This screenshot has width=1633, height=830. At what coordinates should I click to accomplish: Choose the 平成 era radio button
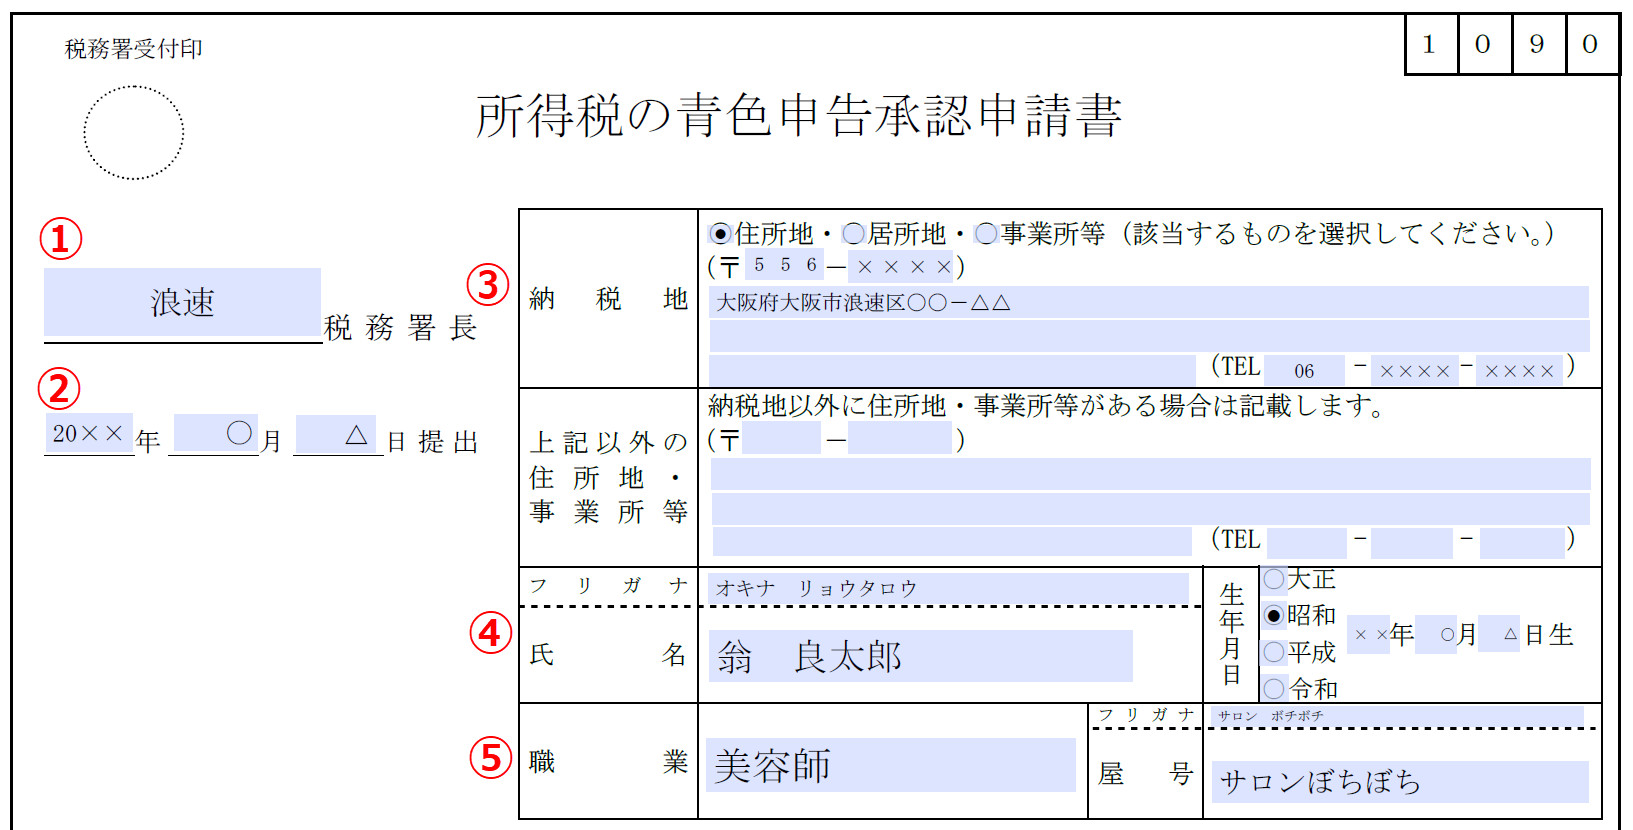coord(1274,652)
